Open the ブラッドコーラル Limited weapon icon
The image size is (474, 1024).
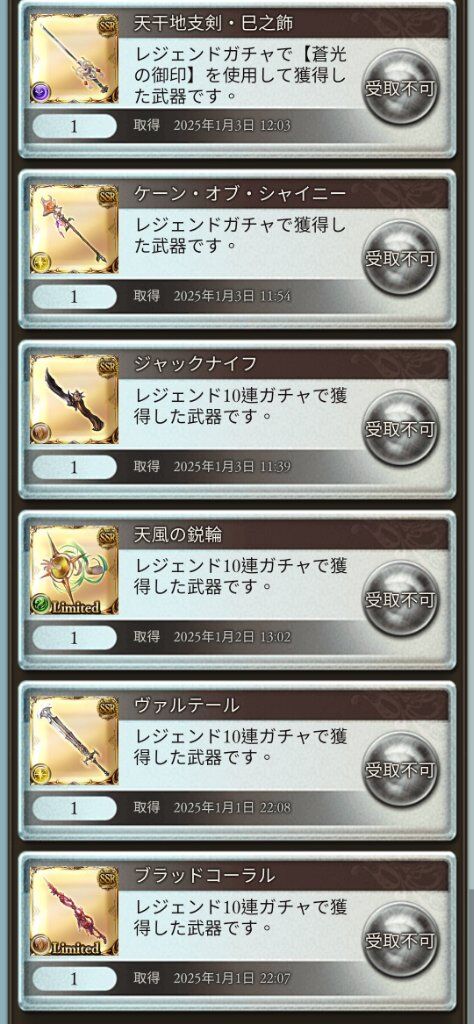(x=74, y=910)
